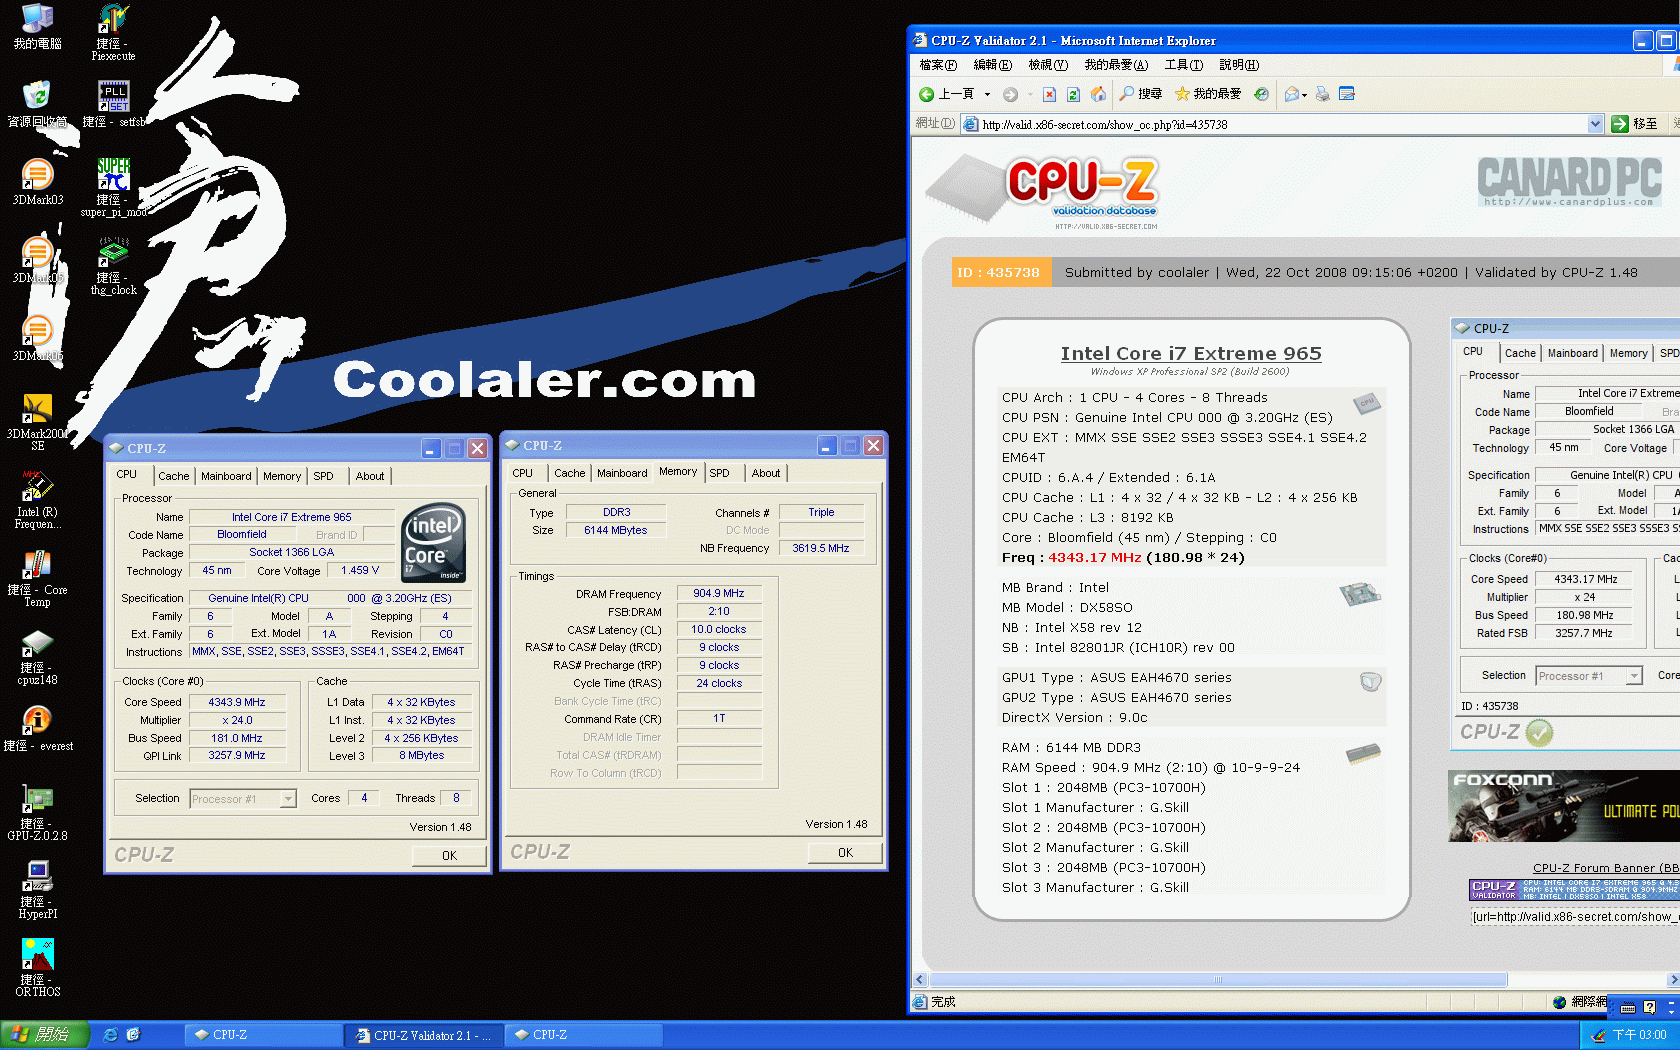Click the IE Forward arrow icon
This screenshot has width=1680, height=1050.
(1010, 94)
